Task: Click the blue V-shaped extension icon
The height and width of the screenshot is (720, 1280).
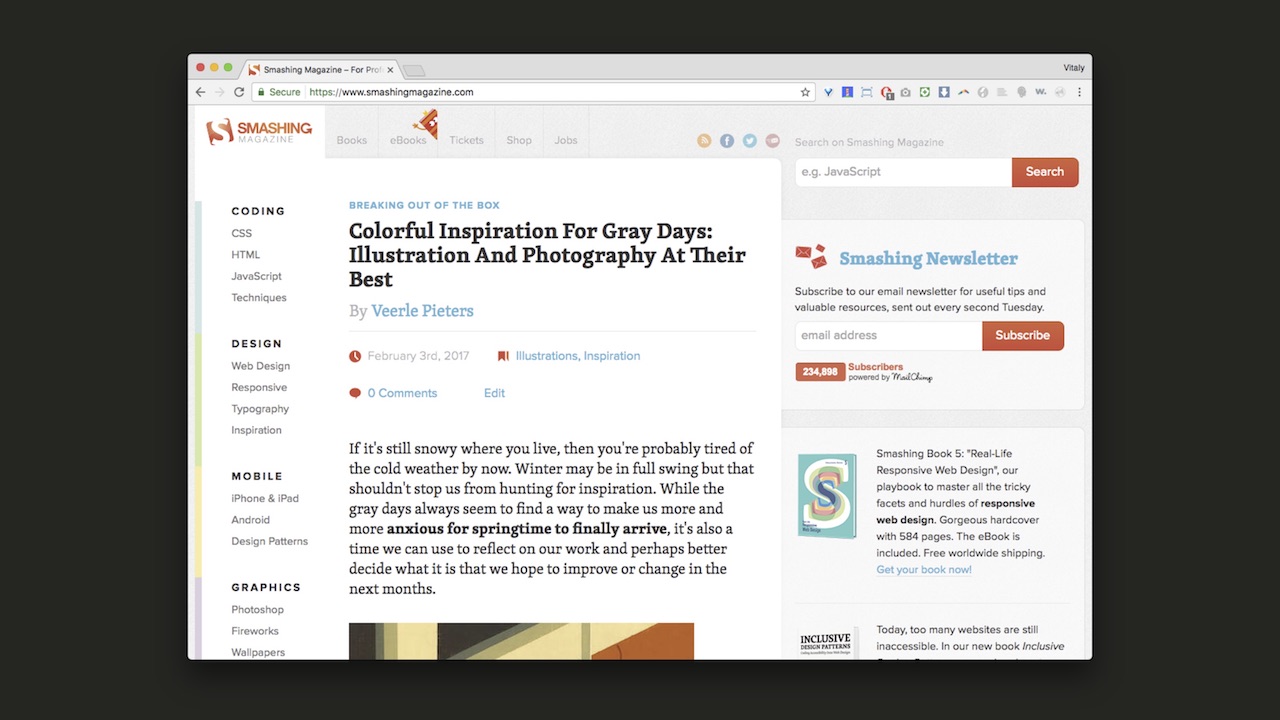Action: pos(828,92)
